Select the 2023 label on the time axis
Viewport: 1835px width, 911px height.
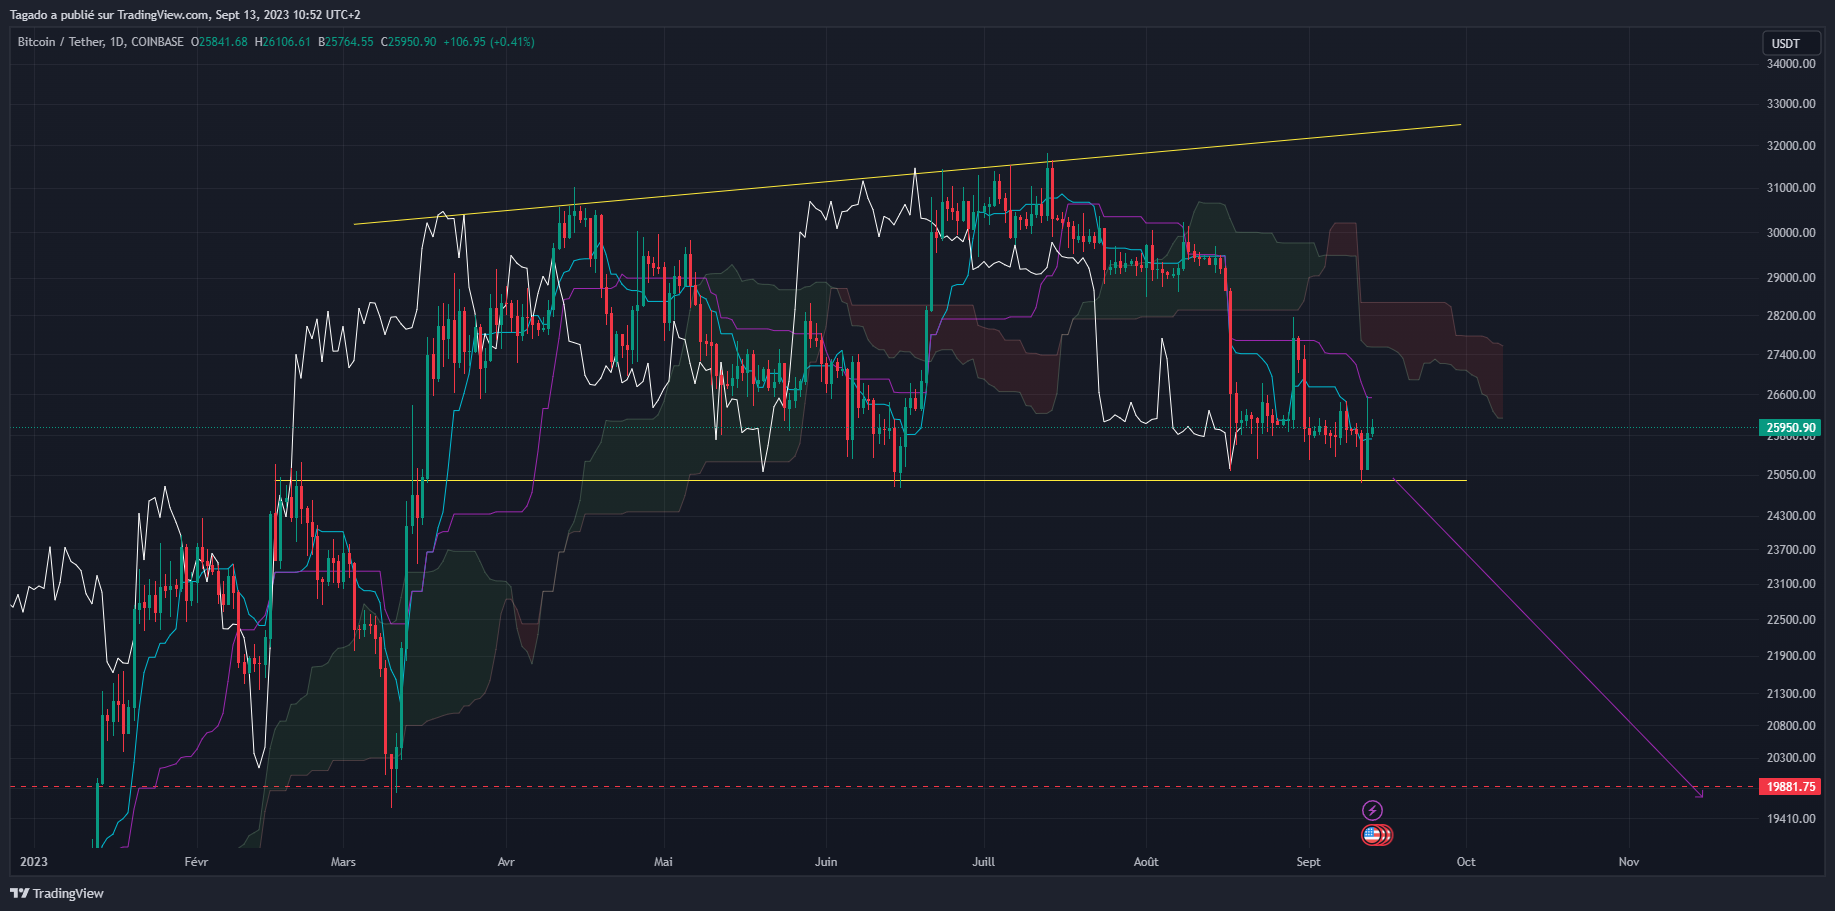tap(33, 861)
